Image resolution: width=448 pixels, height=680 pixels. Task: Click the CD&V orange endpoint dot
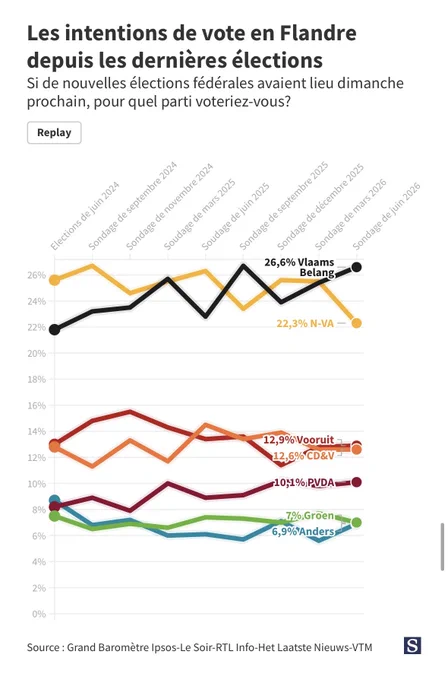[356, 450]
